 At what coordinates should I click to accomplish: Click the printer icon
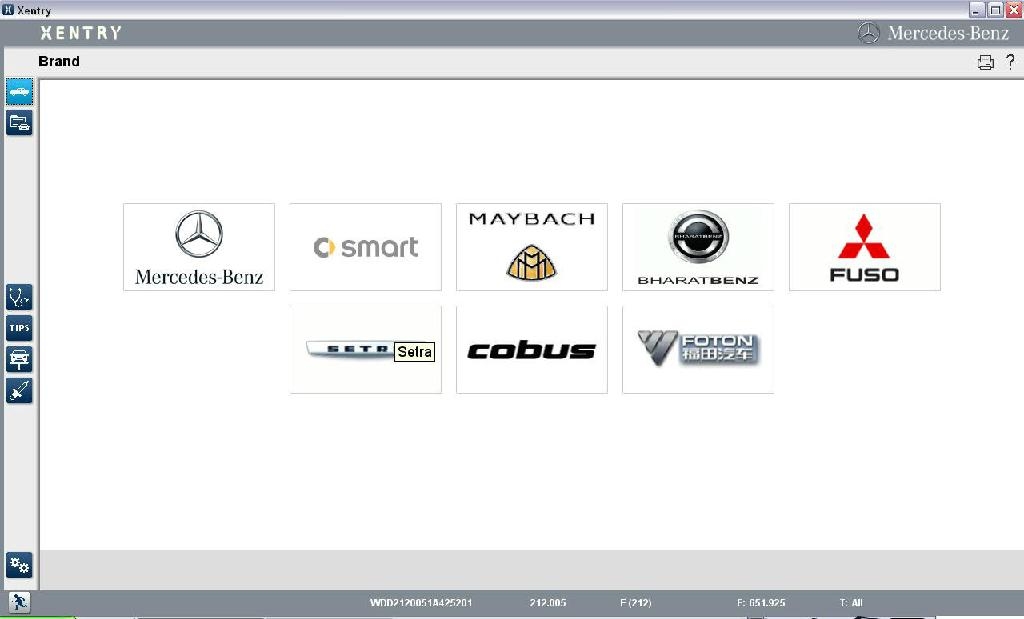pos(985,62)
